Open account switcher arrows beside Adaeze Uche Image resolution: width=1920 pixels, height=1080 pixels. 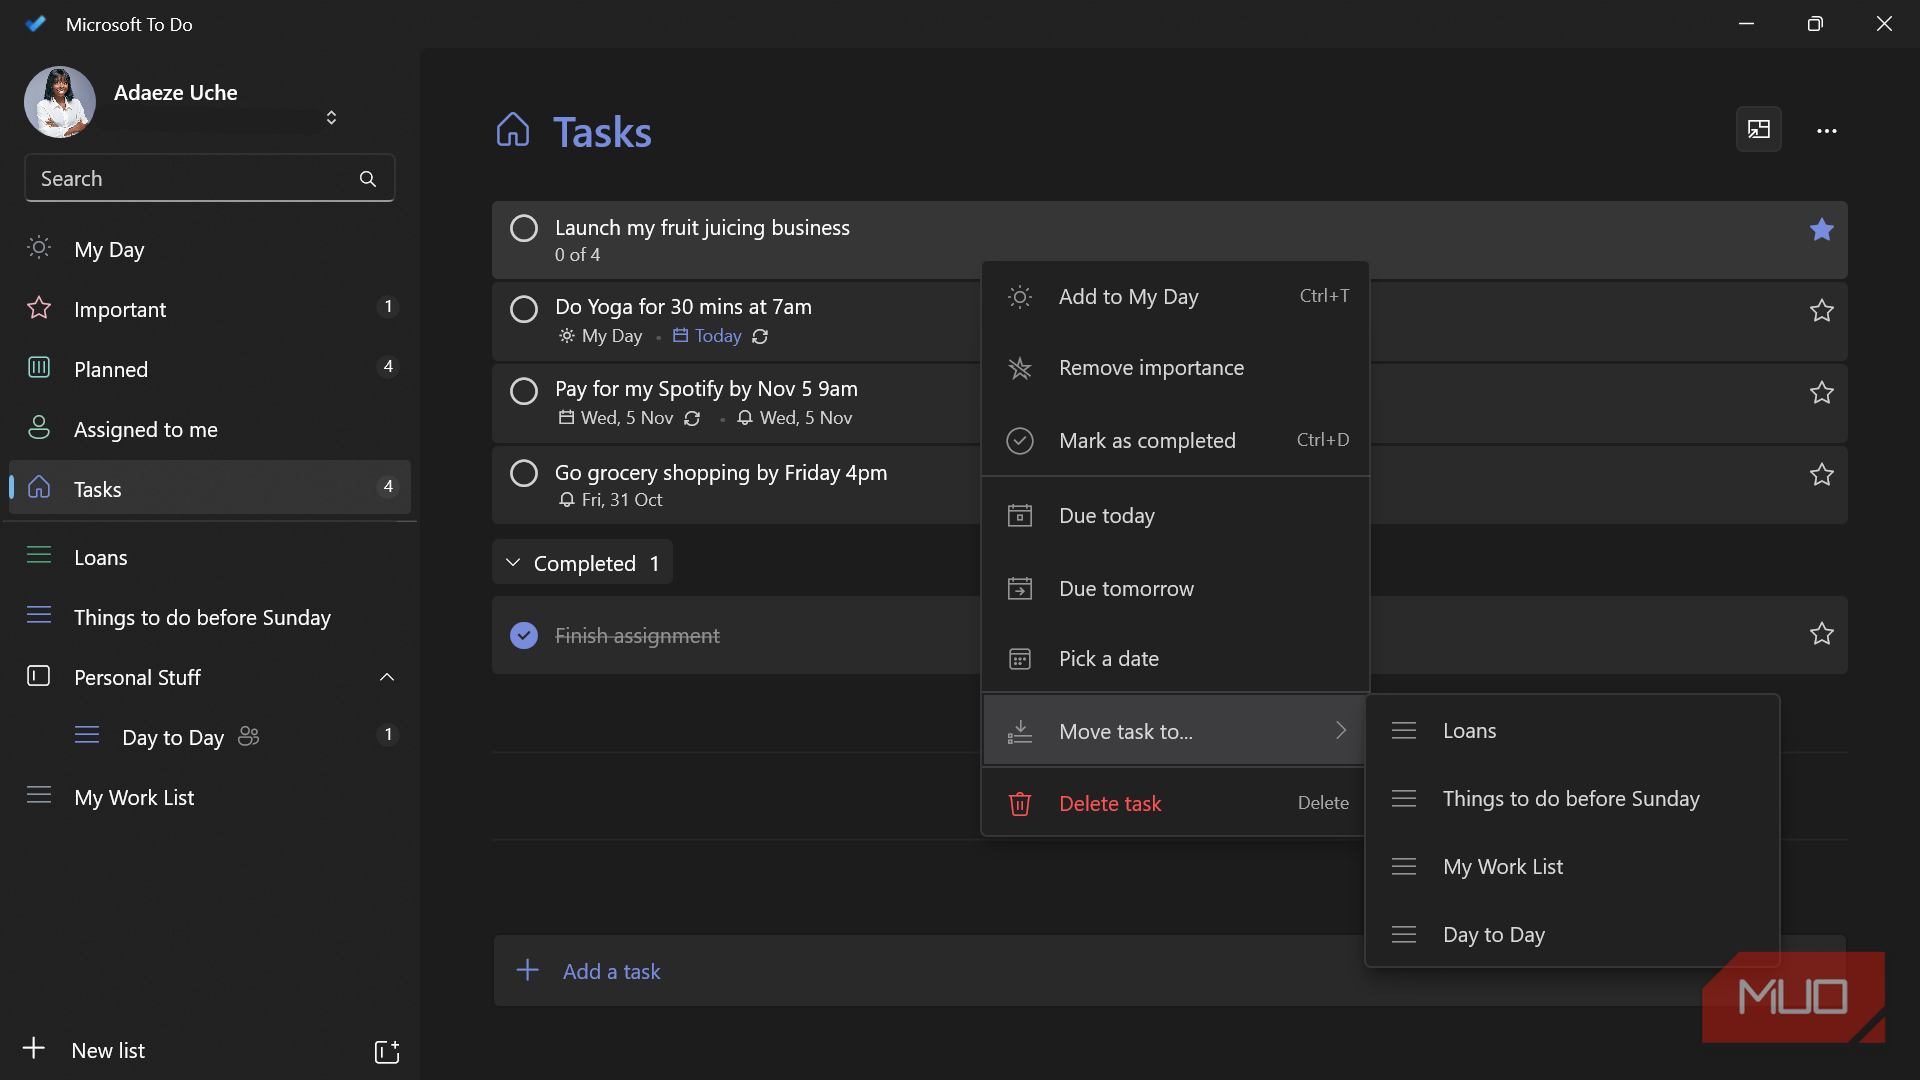pos(331,118)
